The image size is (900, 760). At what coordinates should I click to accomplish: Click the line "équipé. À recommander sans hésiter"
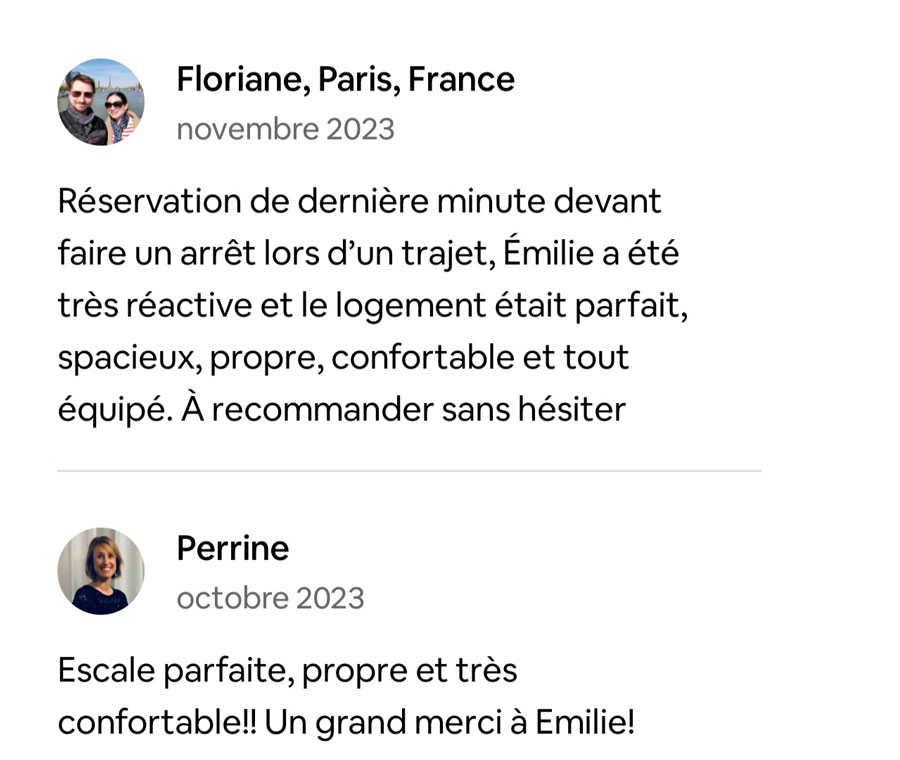pyautogui.click(x=342, y=409)
